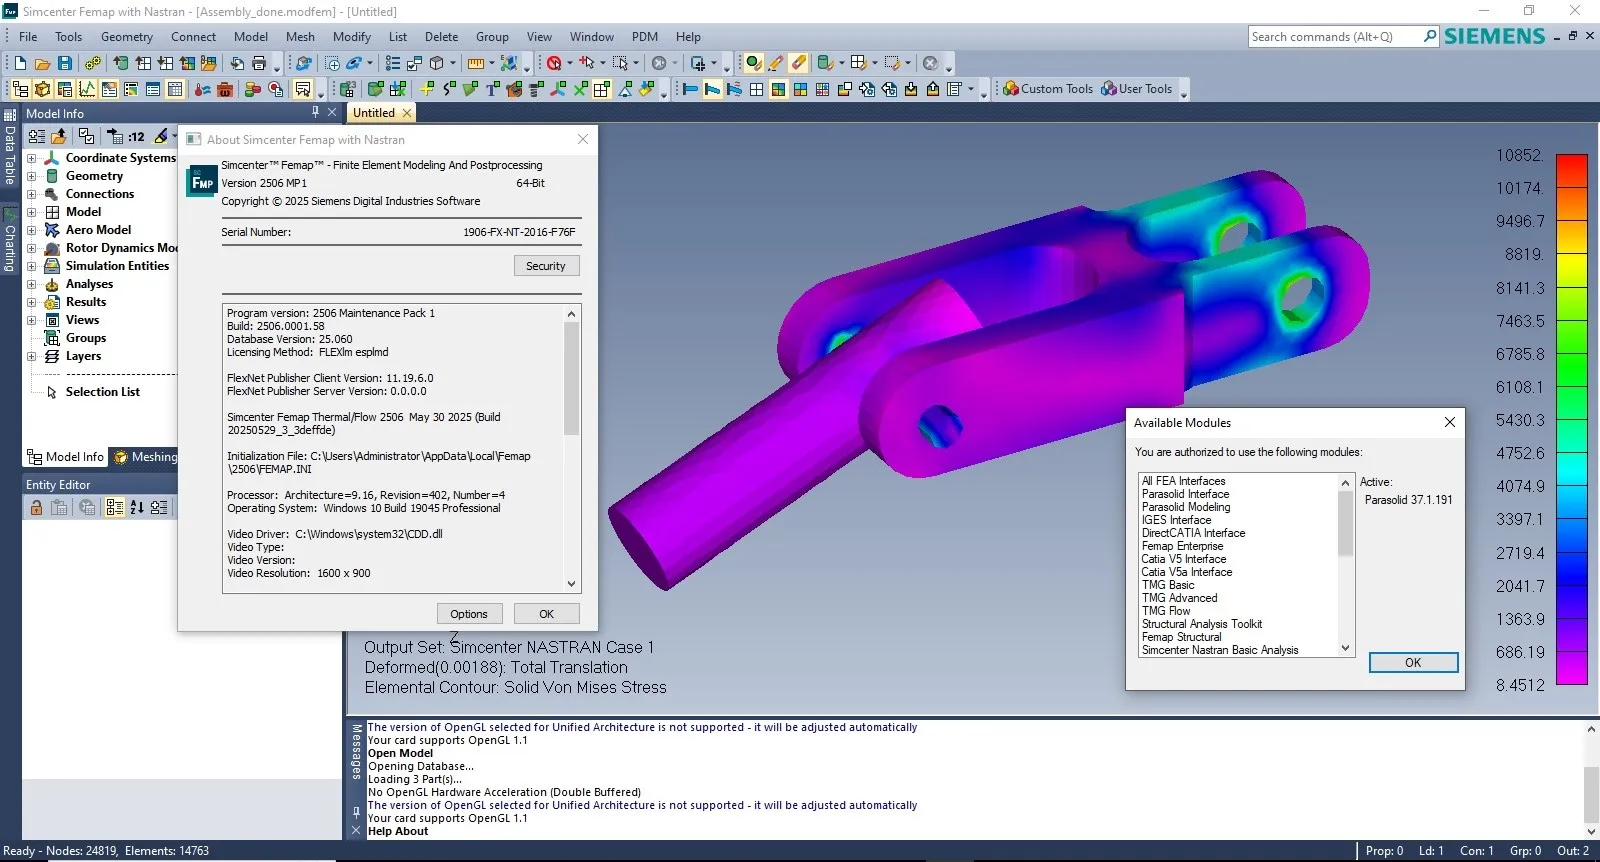This screenshot has width=1600, height=862.
Task: Click the Aero Model airplane icon in tree
Action: tap(52, 230)
